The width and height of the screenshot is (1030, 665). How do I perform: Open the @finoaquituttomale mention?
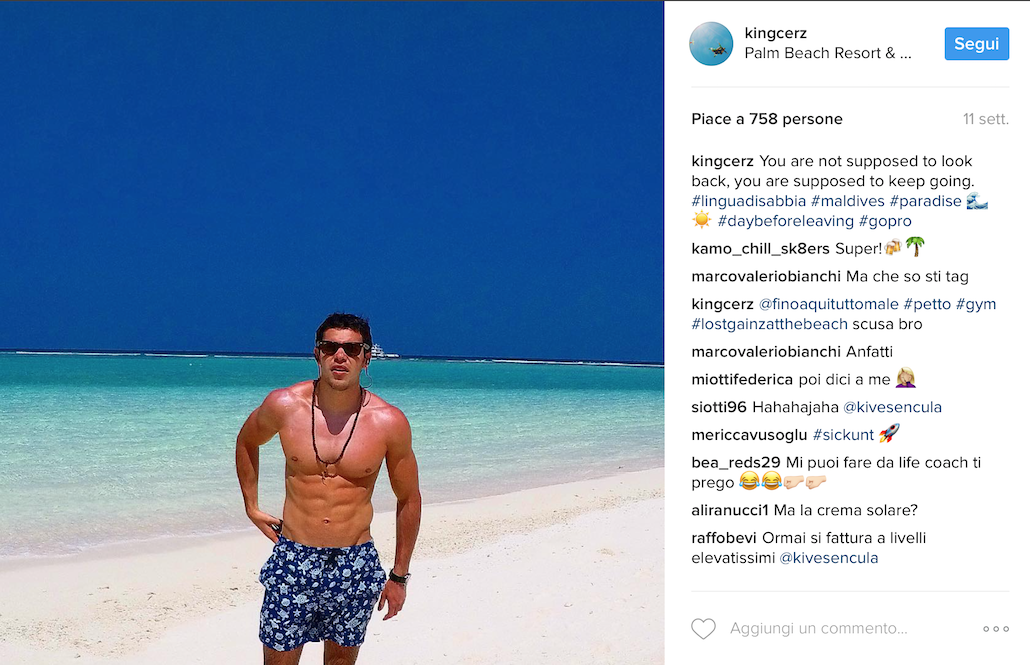tap(828, 304)
